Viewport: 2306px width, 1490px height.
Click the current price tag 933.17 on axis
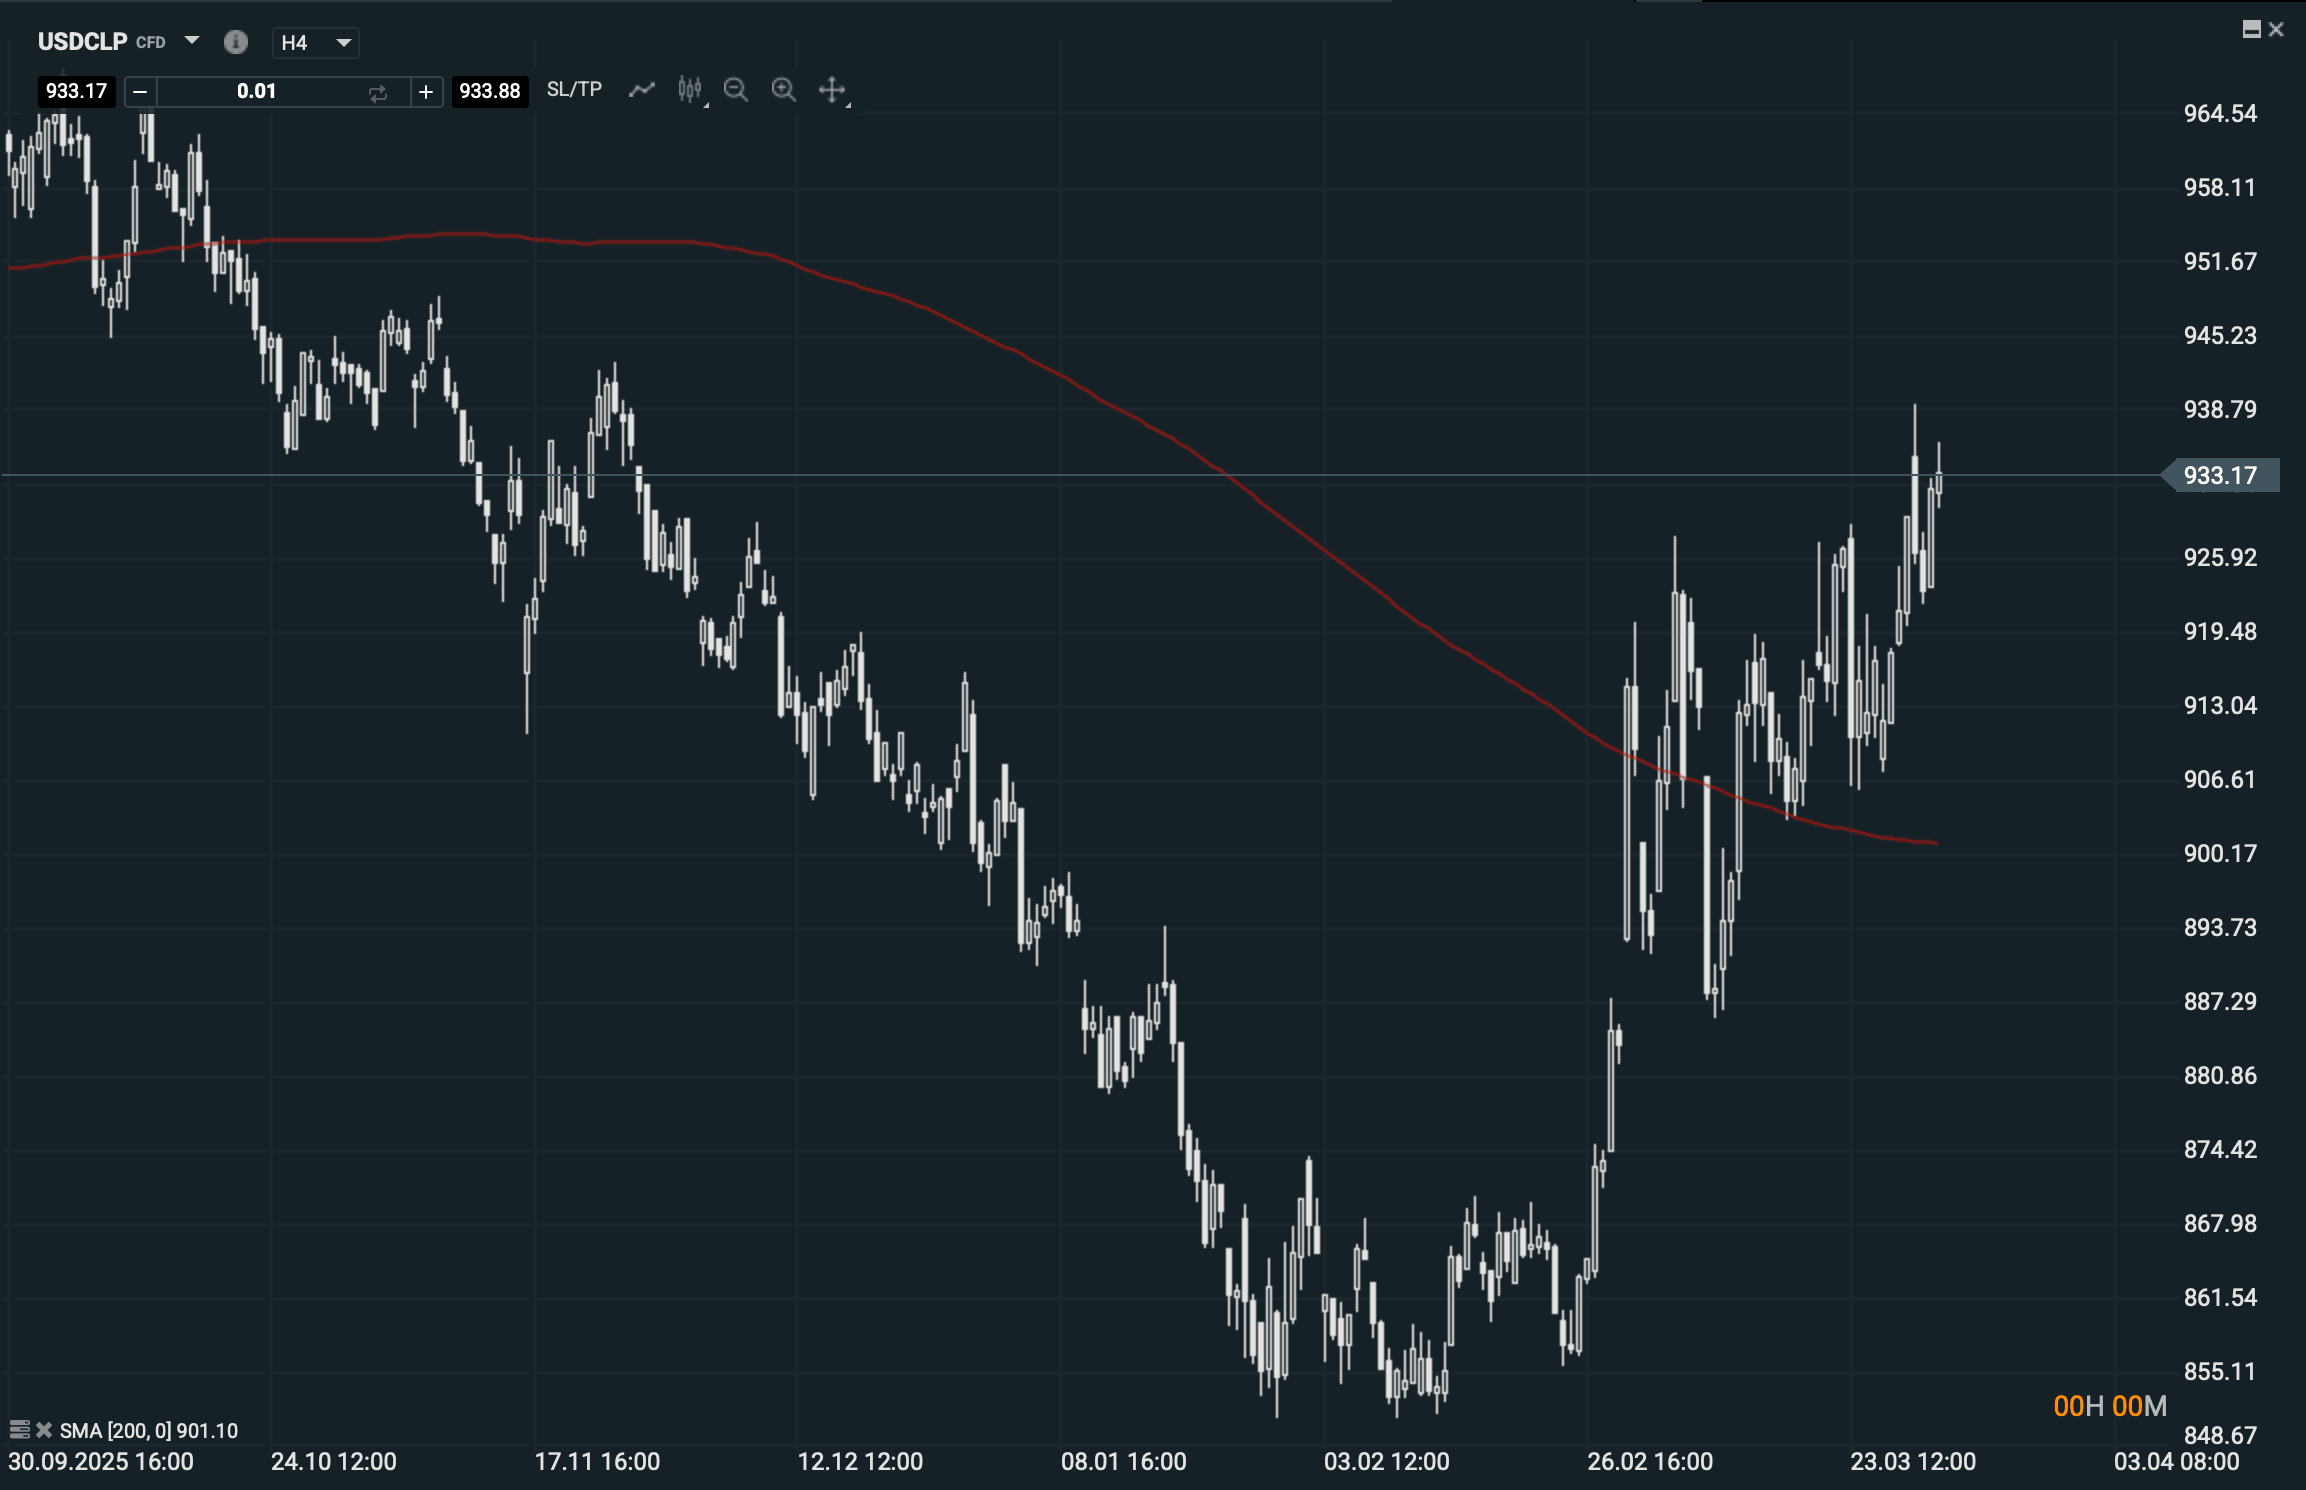(2221, 475)
